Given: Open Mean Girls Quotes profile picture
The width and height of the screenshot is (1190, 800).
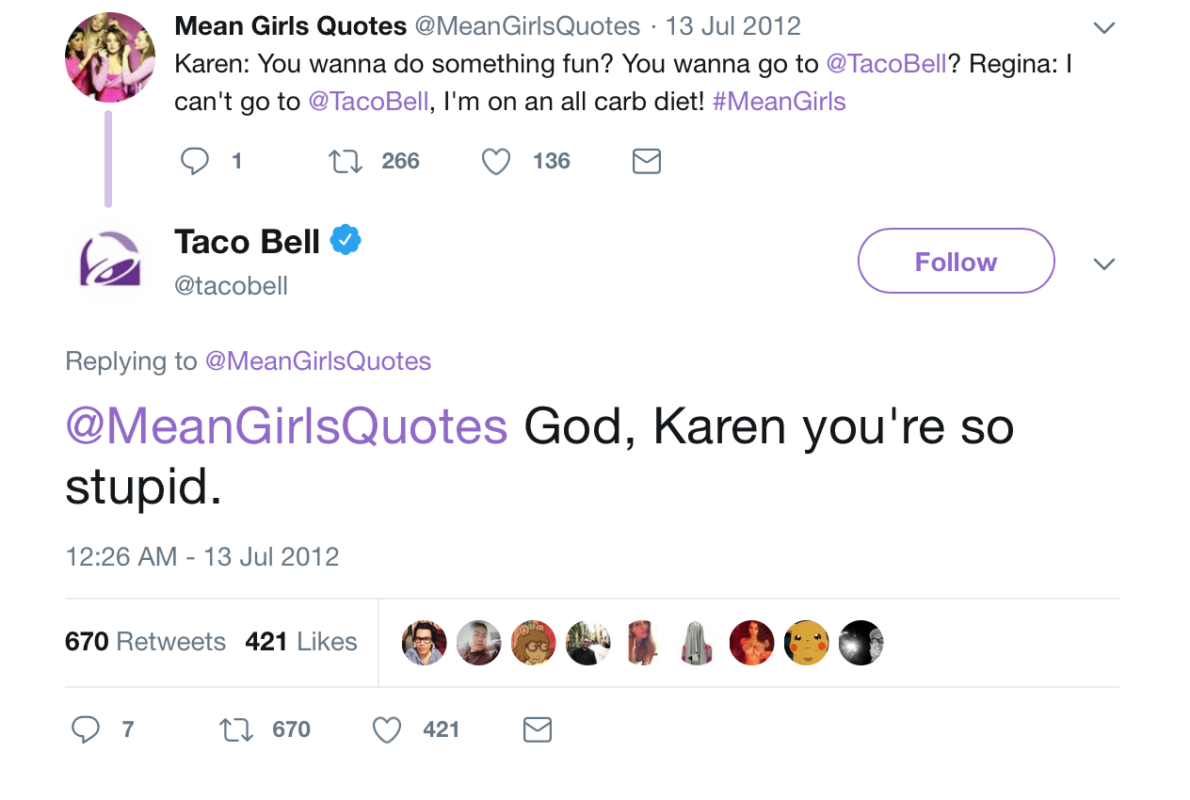Looking at the screenshot, I should pyautogui.click(x=109, y=57).
